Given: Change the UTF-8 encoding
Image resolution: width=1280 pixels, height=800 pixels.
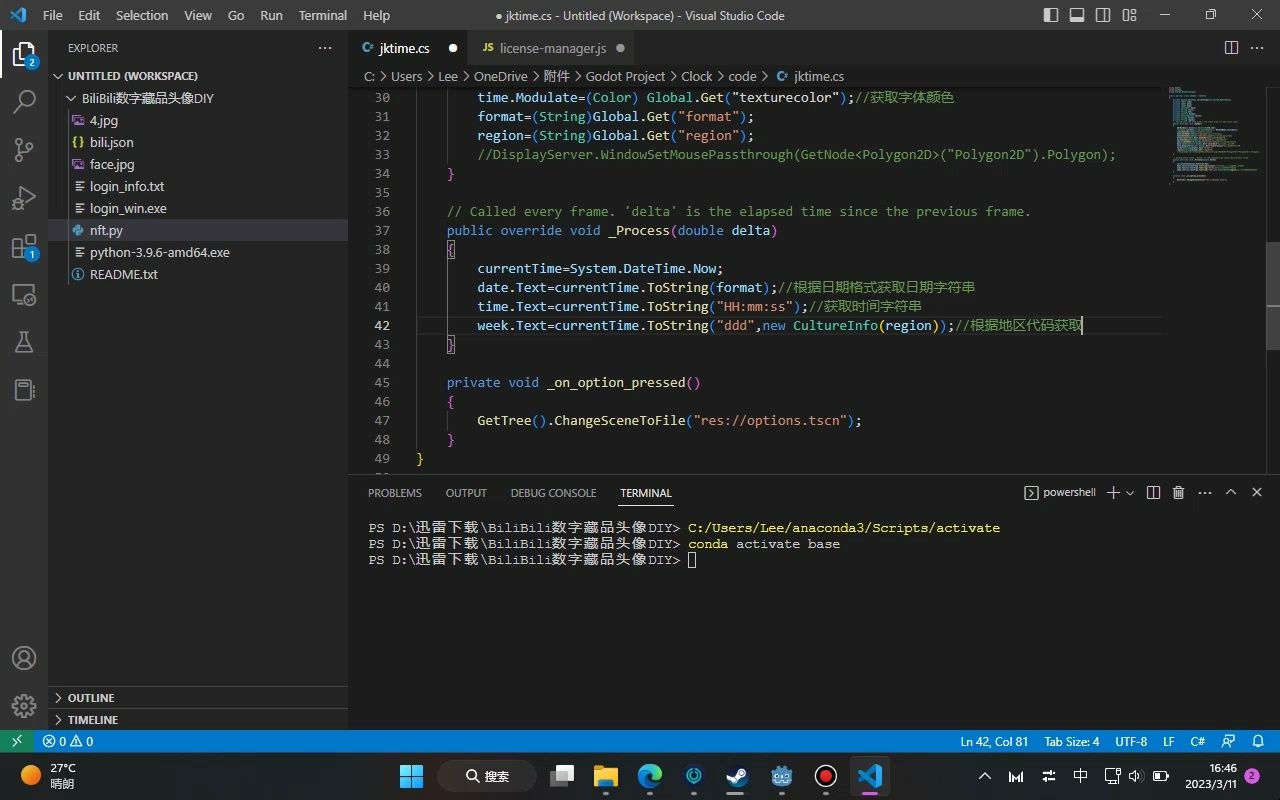Looking at the screenshot, I should (1131, 741).
